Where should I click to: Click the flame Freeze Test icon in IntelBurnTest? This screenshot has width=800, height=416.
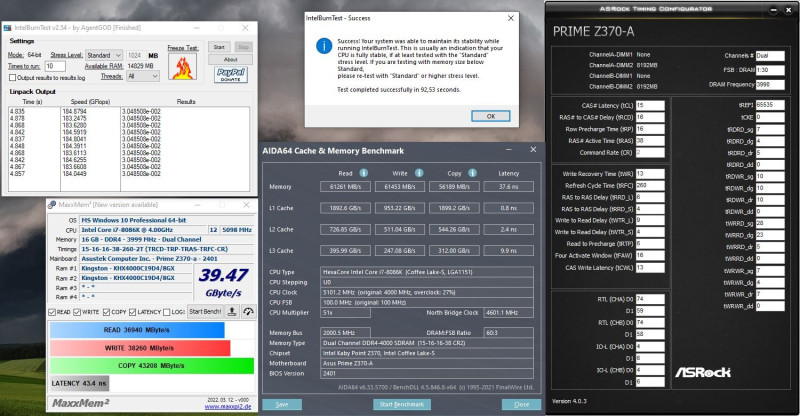point(182,66)
